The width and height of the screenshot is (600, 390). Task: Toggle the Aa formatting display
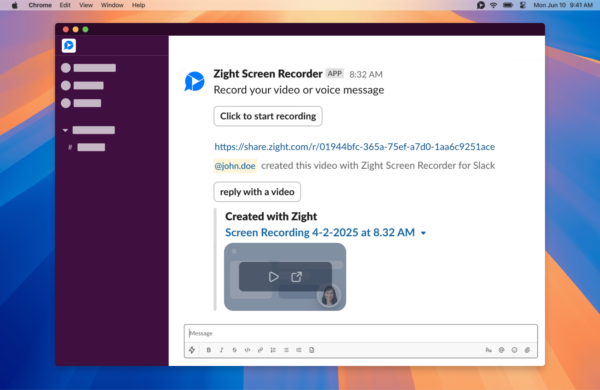tap(489, 350)
